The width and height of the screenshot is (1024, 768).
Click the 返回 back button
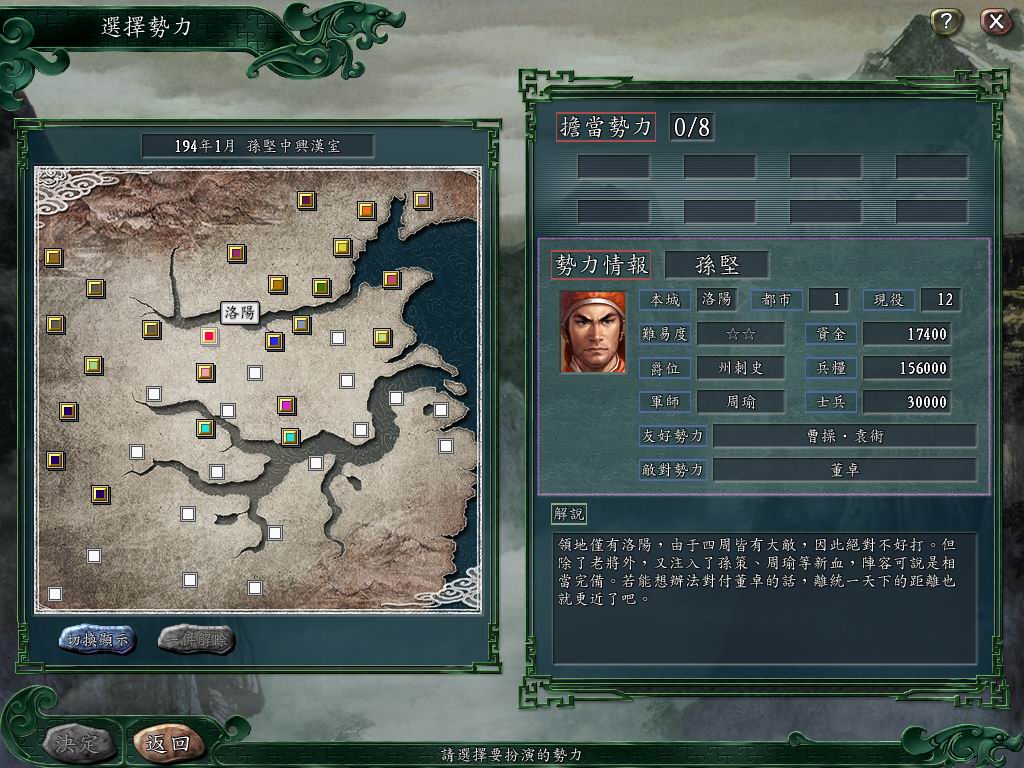[168, 743]
